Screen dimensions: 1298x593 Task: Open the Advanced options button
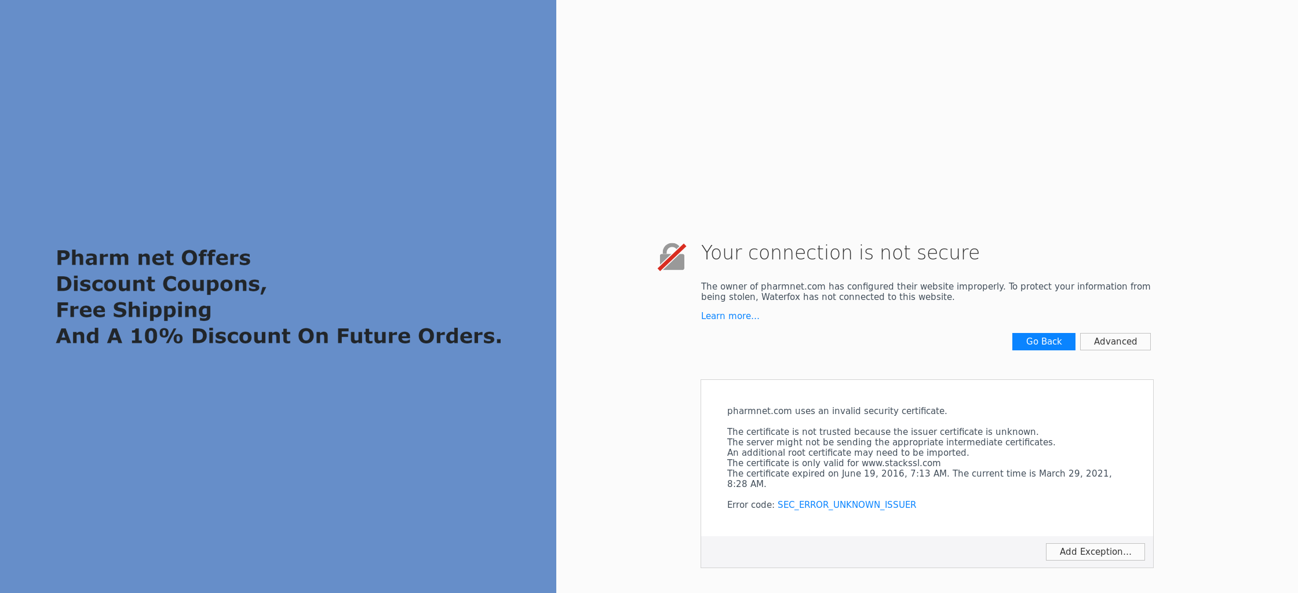(1115, 342)
